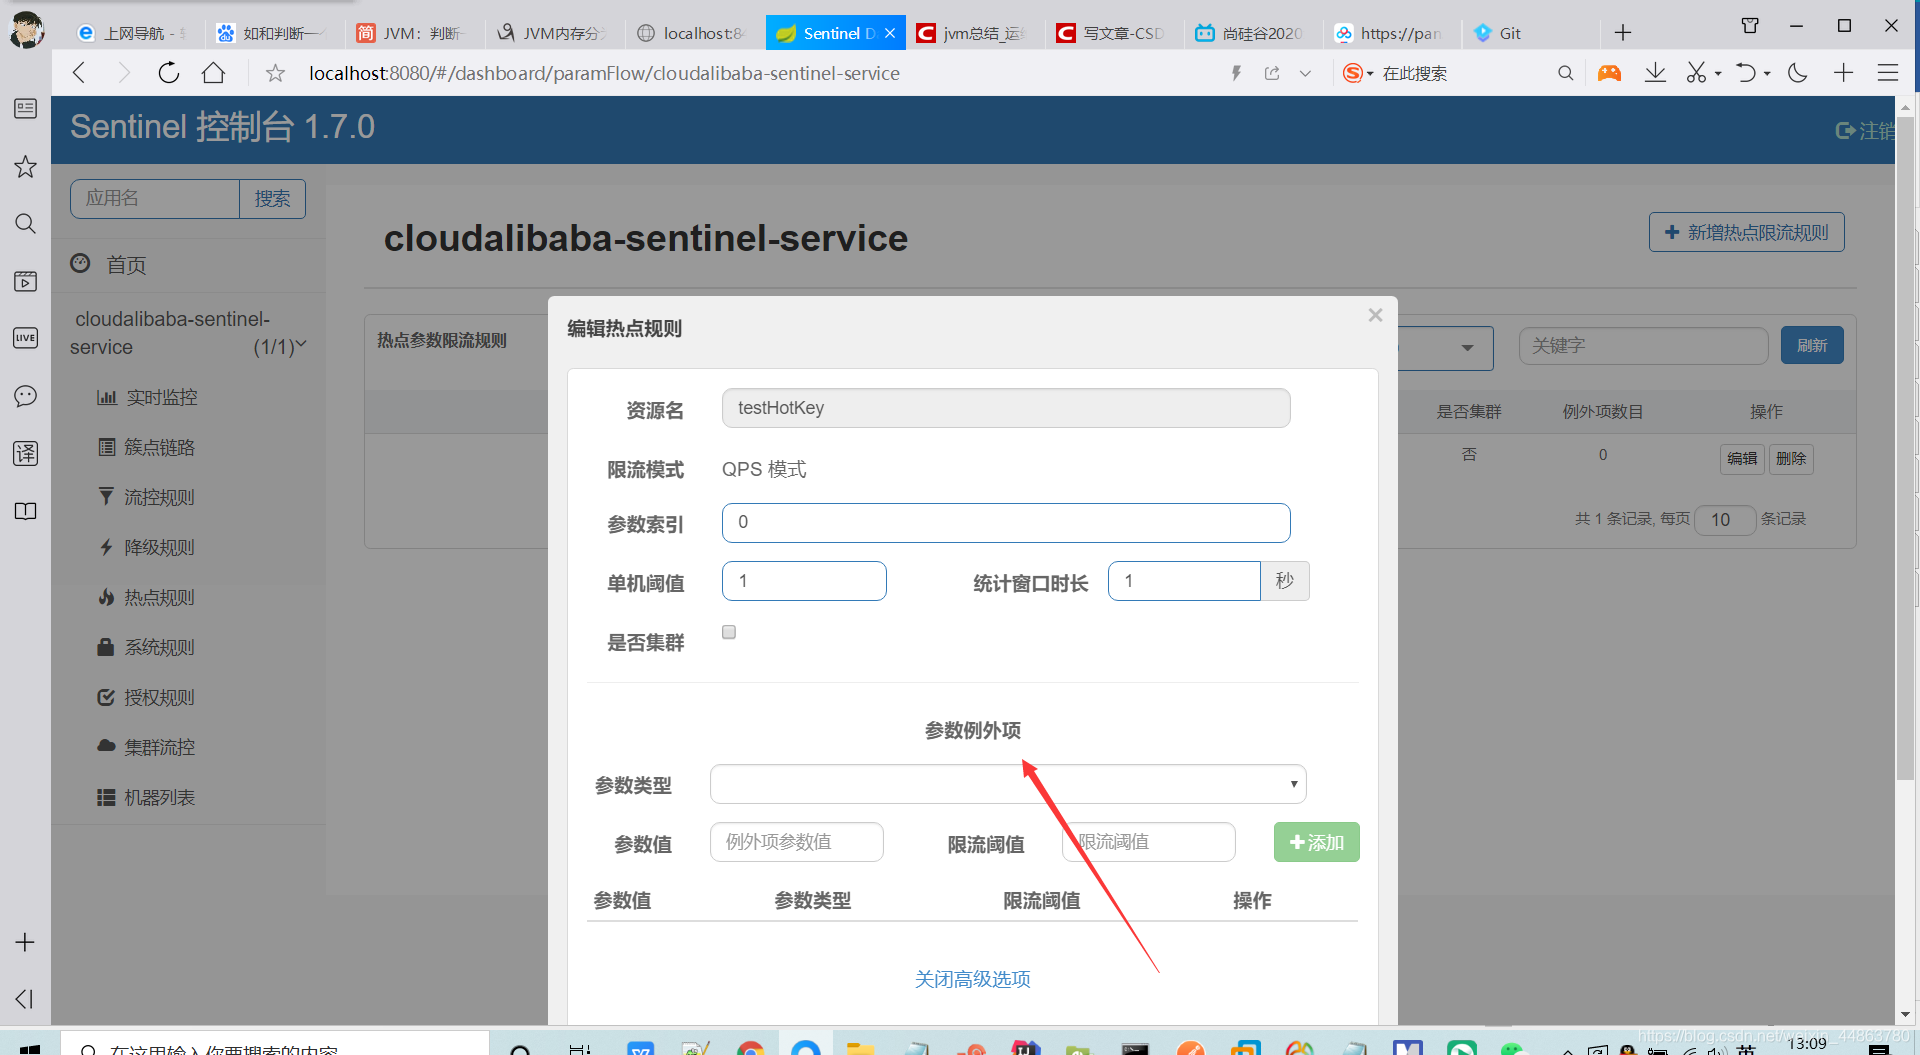This screenshot has height=1055, width=1920.
Task: Click the green 添加 button
Action: (x=1316, y=842)
